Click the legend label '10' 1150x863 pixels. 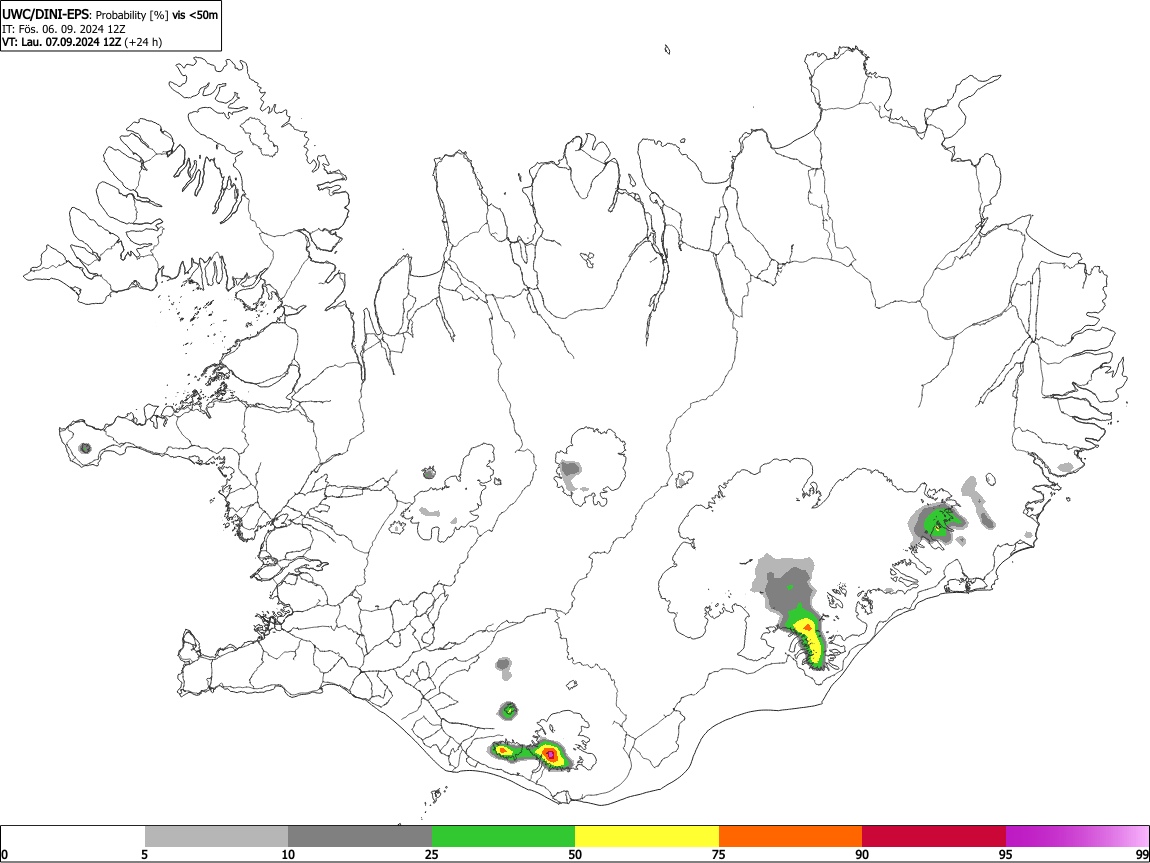(x=288, y=855)
